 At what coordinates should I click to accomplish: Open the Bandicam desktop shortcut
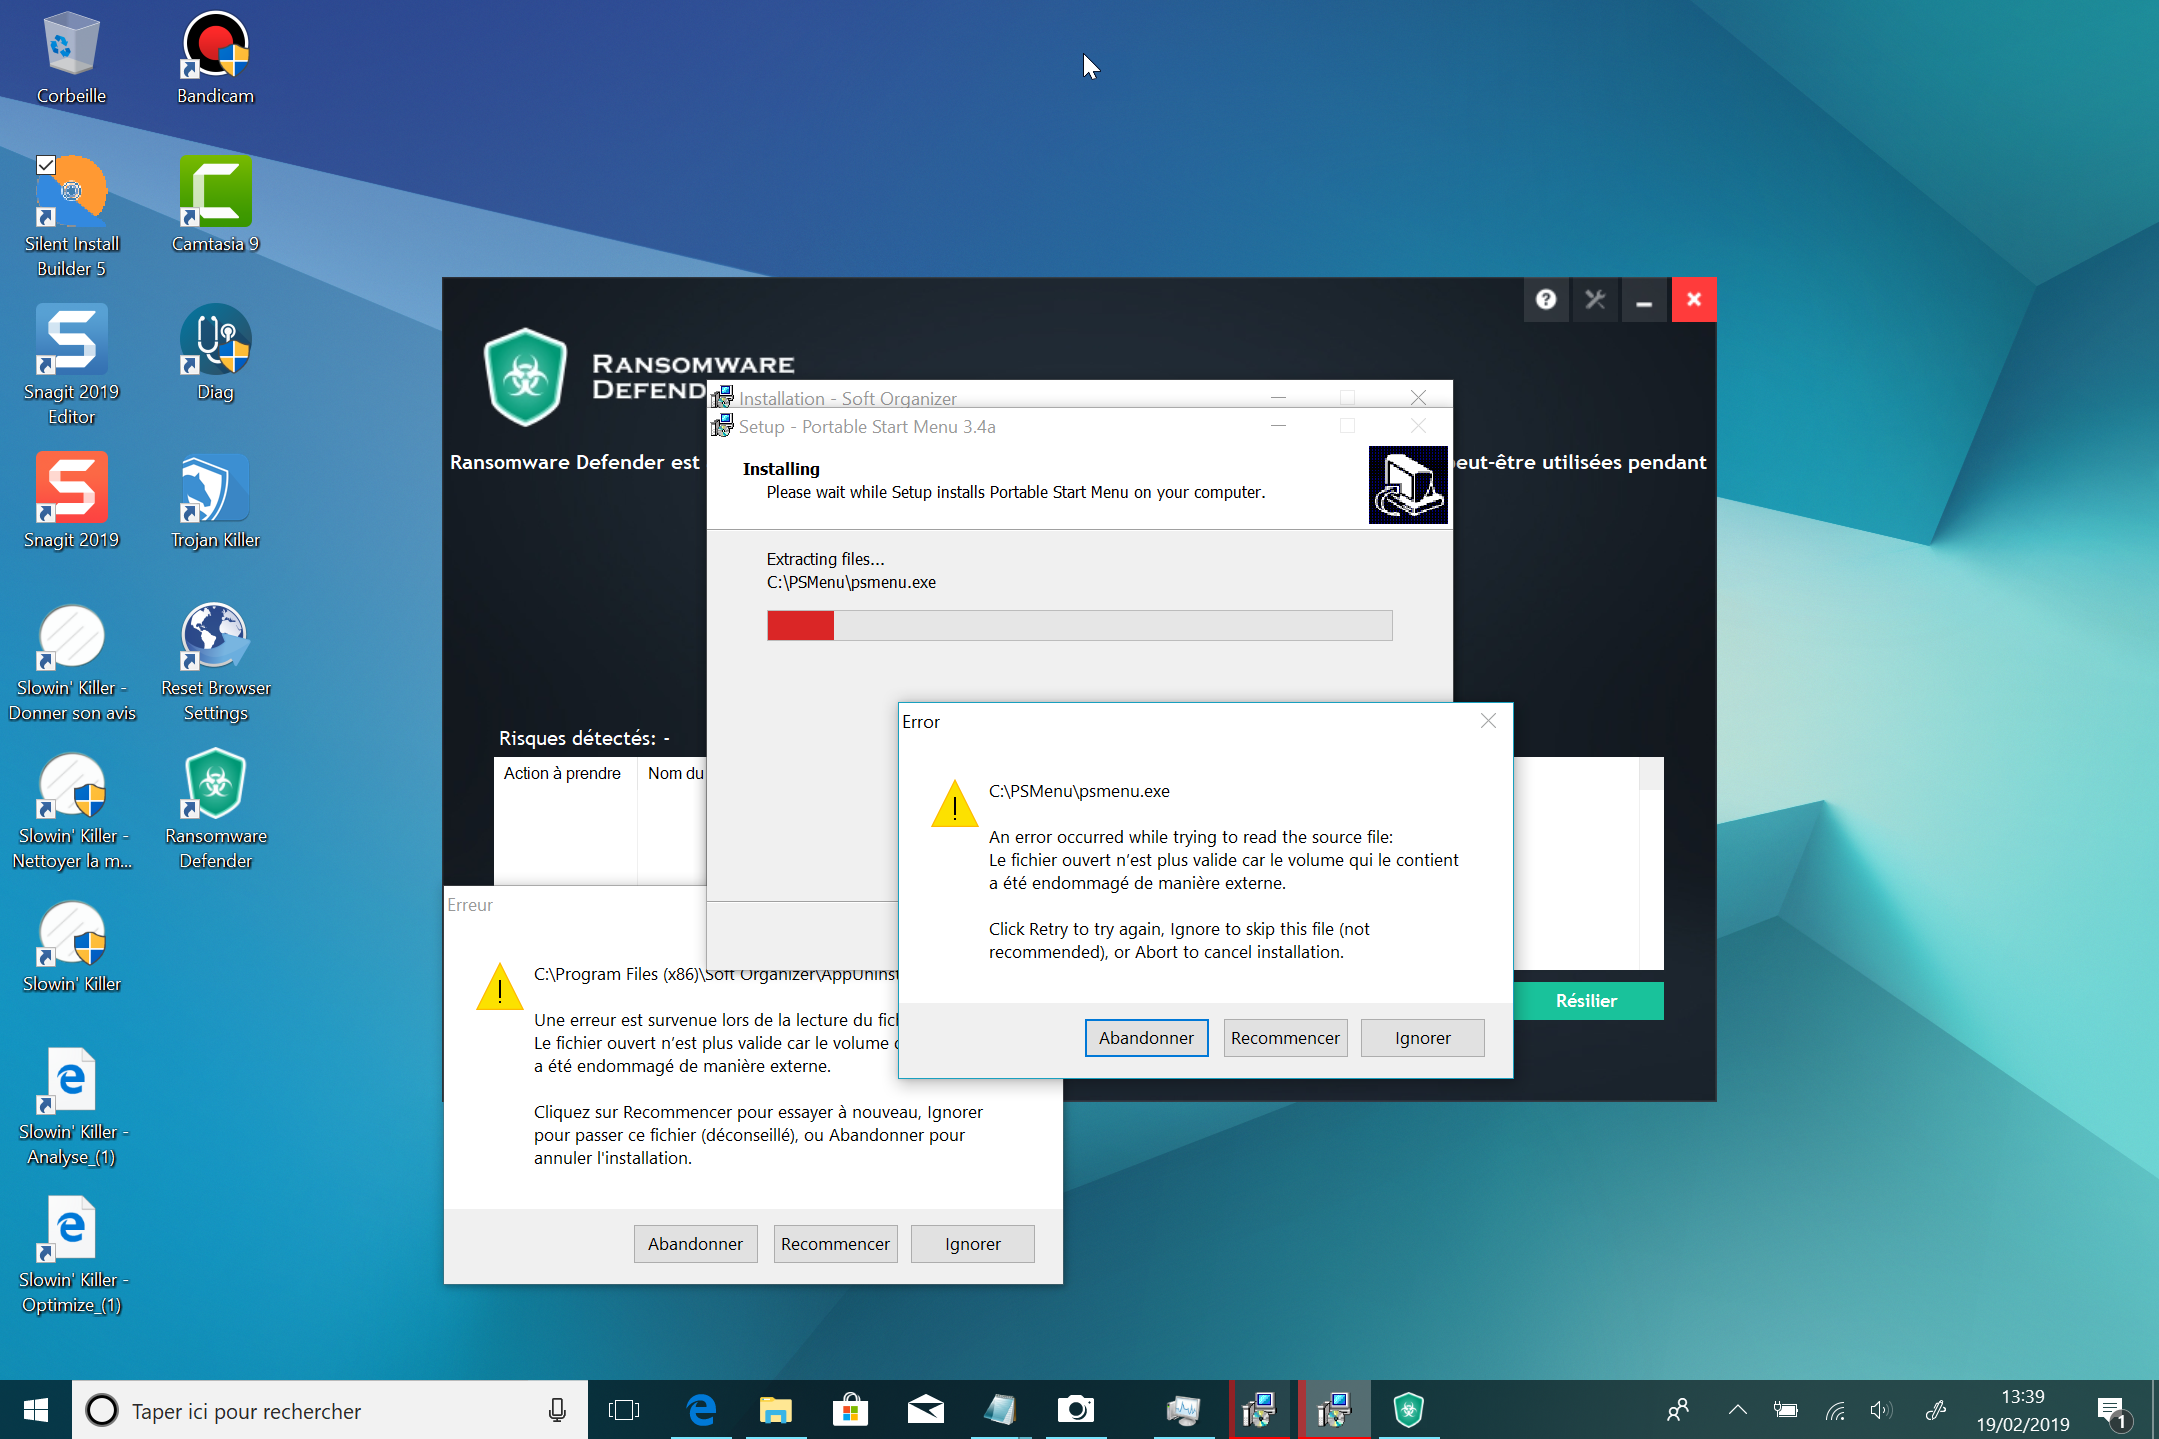pyautogui.click(x=215, y=59)
